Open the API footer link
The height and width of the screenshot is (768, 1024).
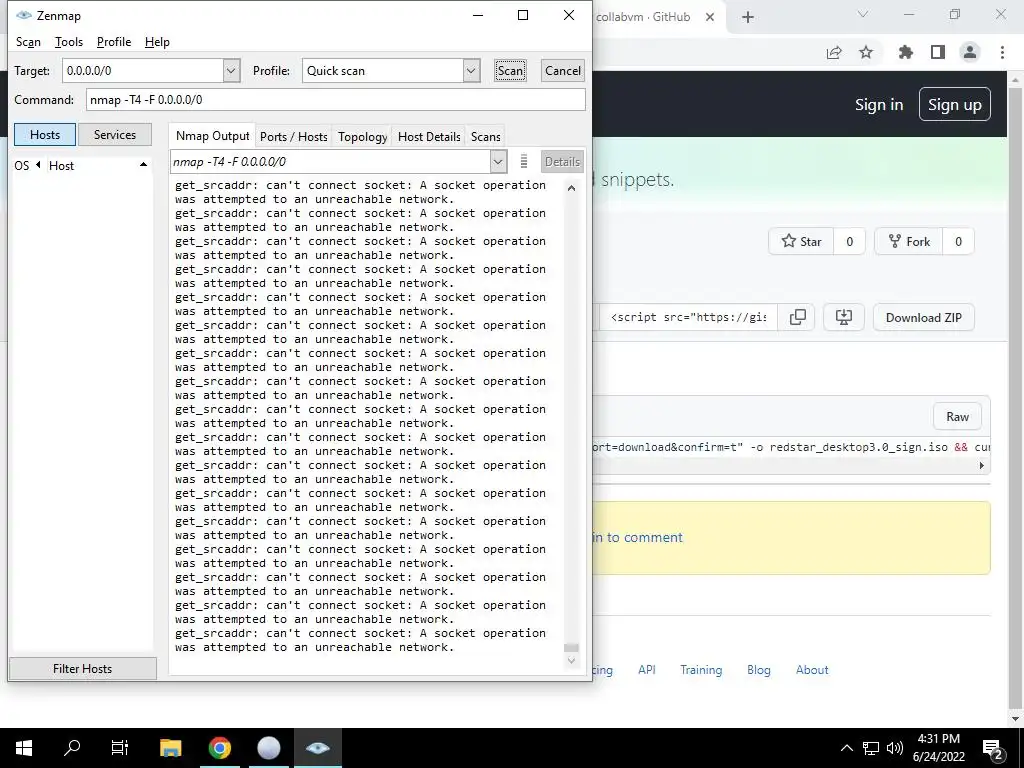point(647,669)
